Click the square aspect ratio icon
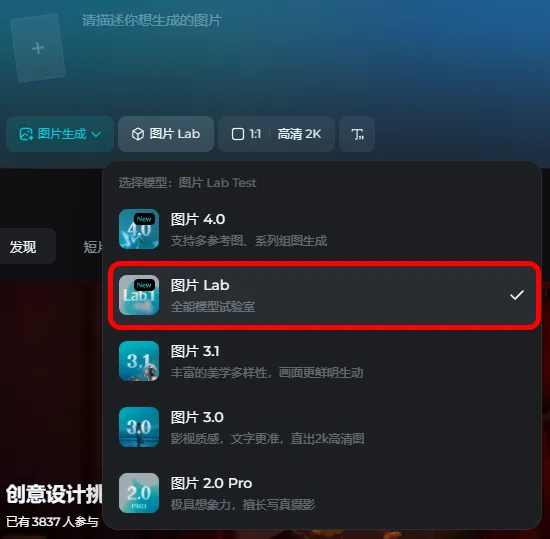550x539 pixels. click(238, 134)
